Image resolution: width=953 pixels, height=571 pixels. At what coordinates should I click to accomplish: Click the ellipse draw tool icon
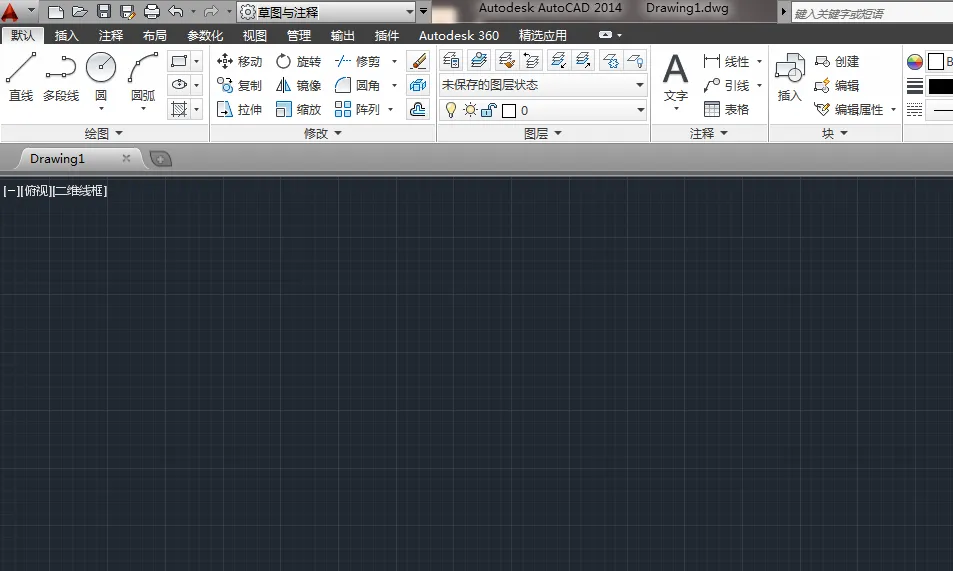[179, 85]
